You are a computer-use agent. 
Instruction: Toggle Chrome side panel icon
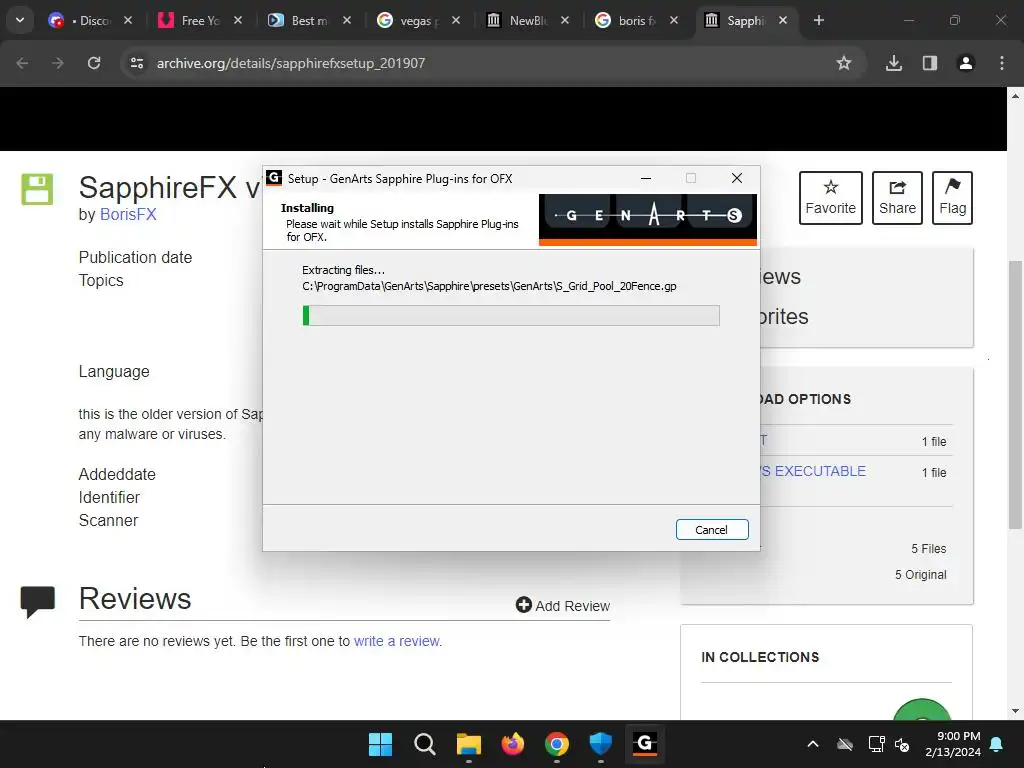coord(930,63)
